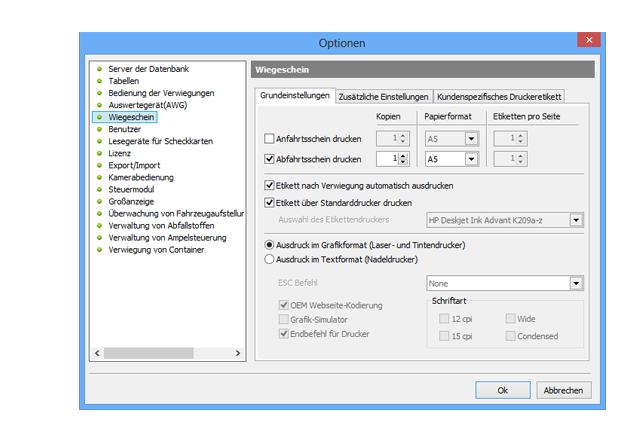Screen dimensions: 642x441
Task: Open Kundenspezifisches Druckeretikett tab
Action: [x=499, y=97]
